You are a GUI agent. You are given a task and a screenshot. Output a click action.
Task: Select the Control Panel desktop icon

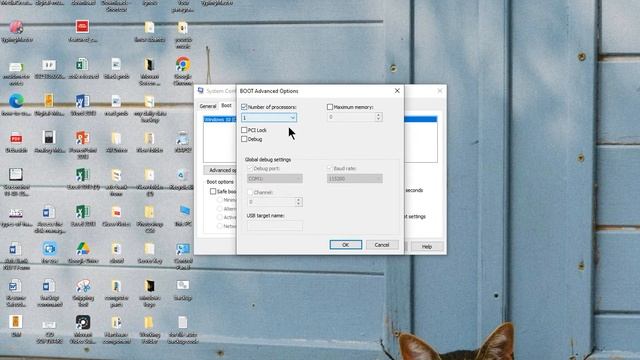pyautogui.click(x=183, y=249)
